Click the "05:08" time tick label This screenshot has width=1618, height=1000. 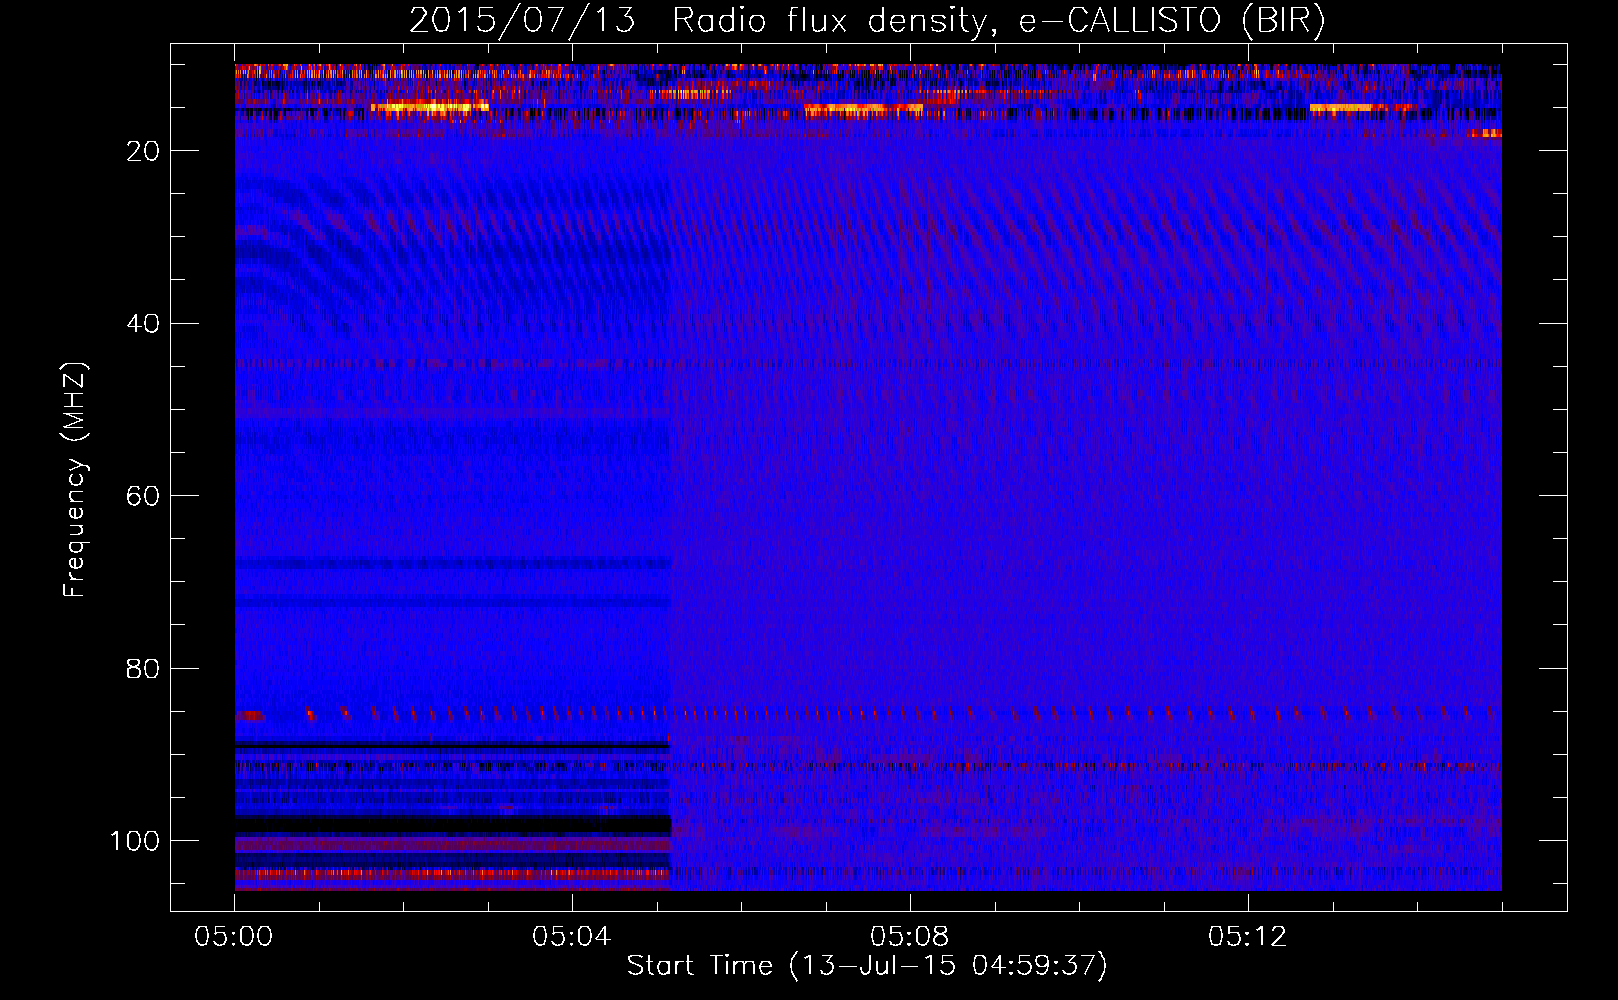910,937
